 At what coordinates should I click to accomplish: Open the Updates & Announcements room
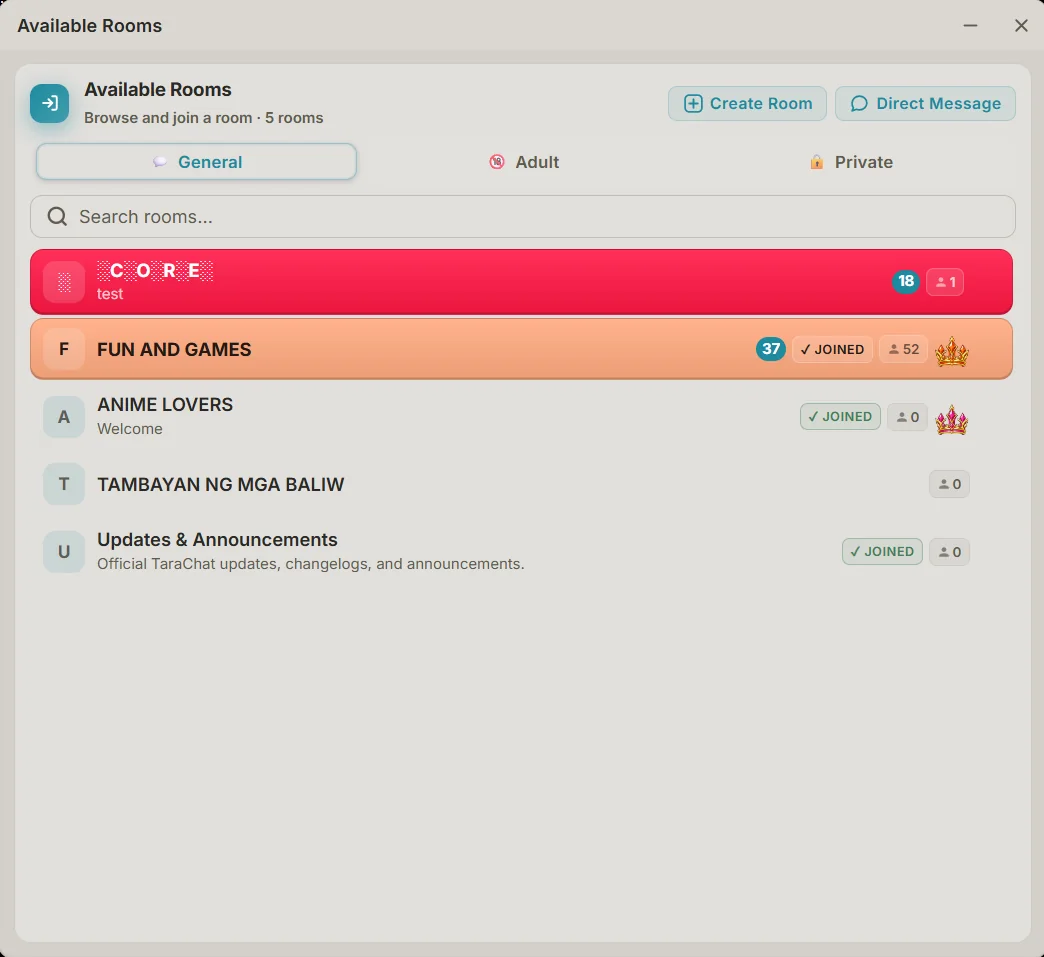click(x=521, y=551)
